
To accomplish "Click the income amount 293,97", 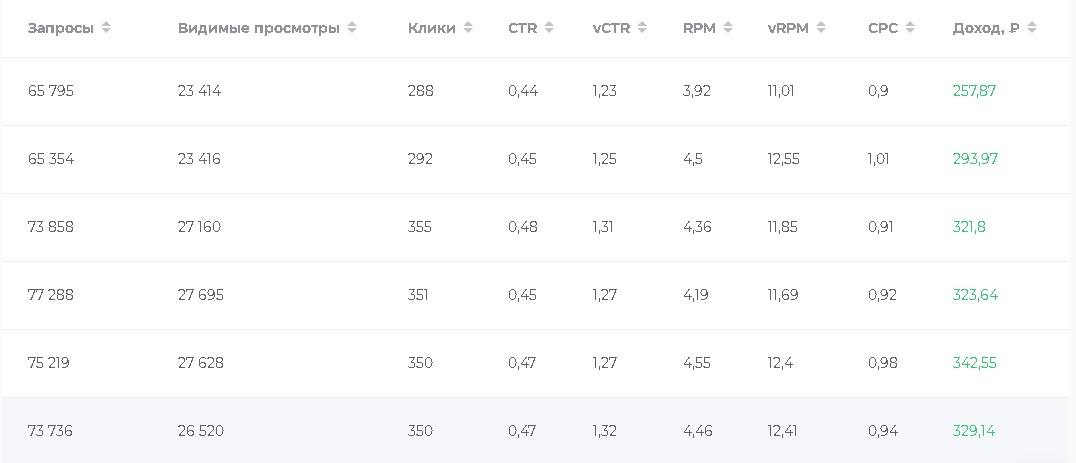I will [975, 159].
